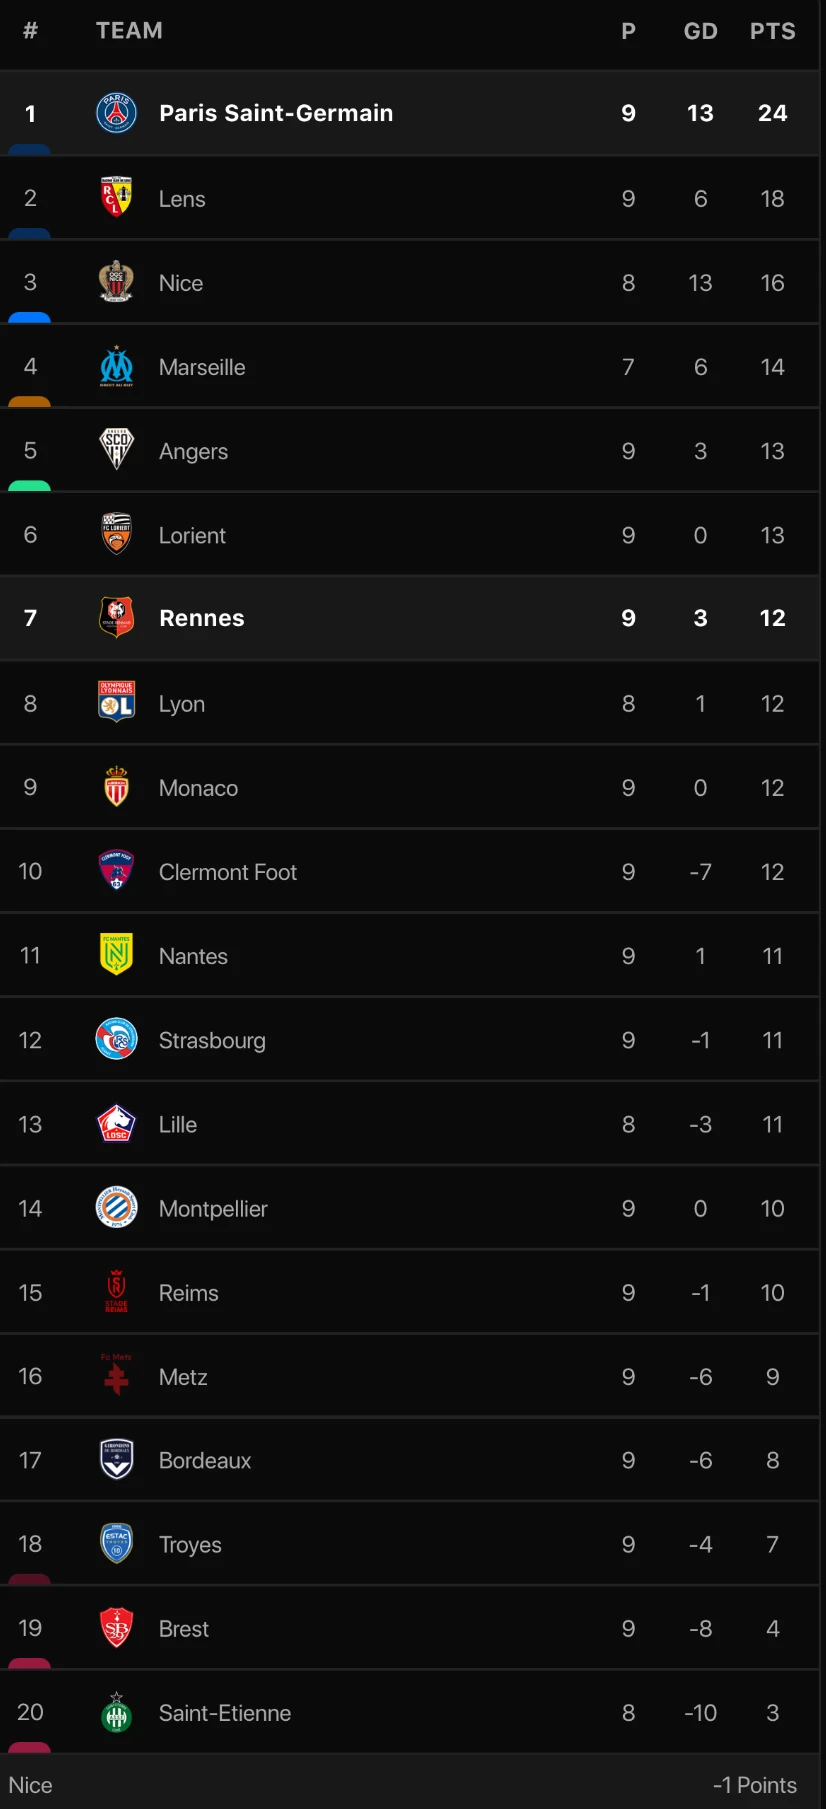
Task: Click the Lens club logo
Action: click(x=116, y=198)
